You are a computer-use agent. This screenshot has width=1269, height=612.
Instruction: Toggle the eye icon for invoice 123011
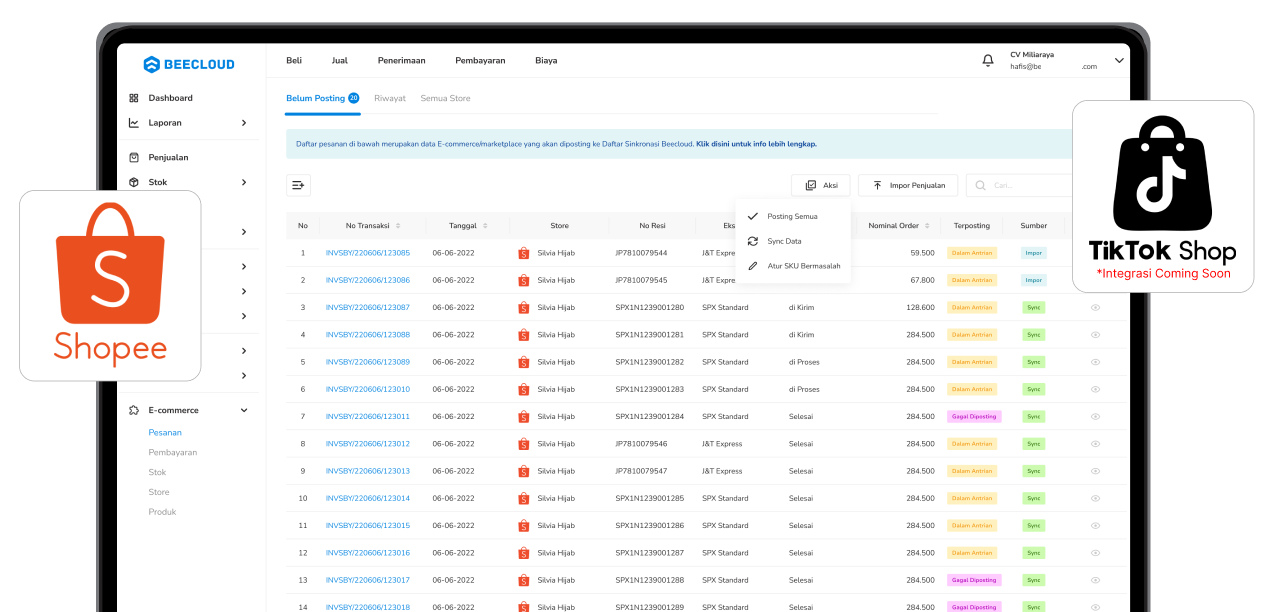pyautogui.click(x=1095, y=416)
